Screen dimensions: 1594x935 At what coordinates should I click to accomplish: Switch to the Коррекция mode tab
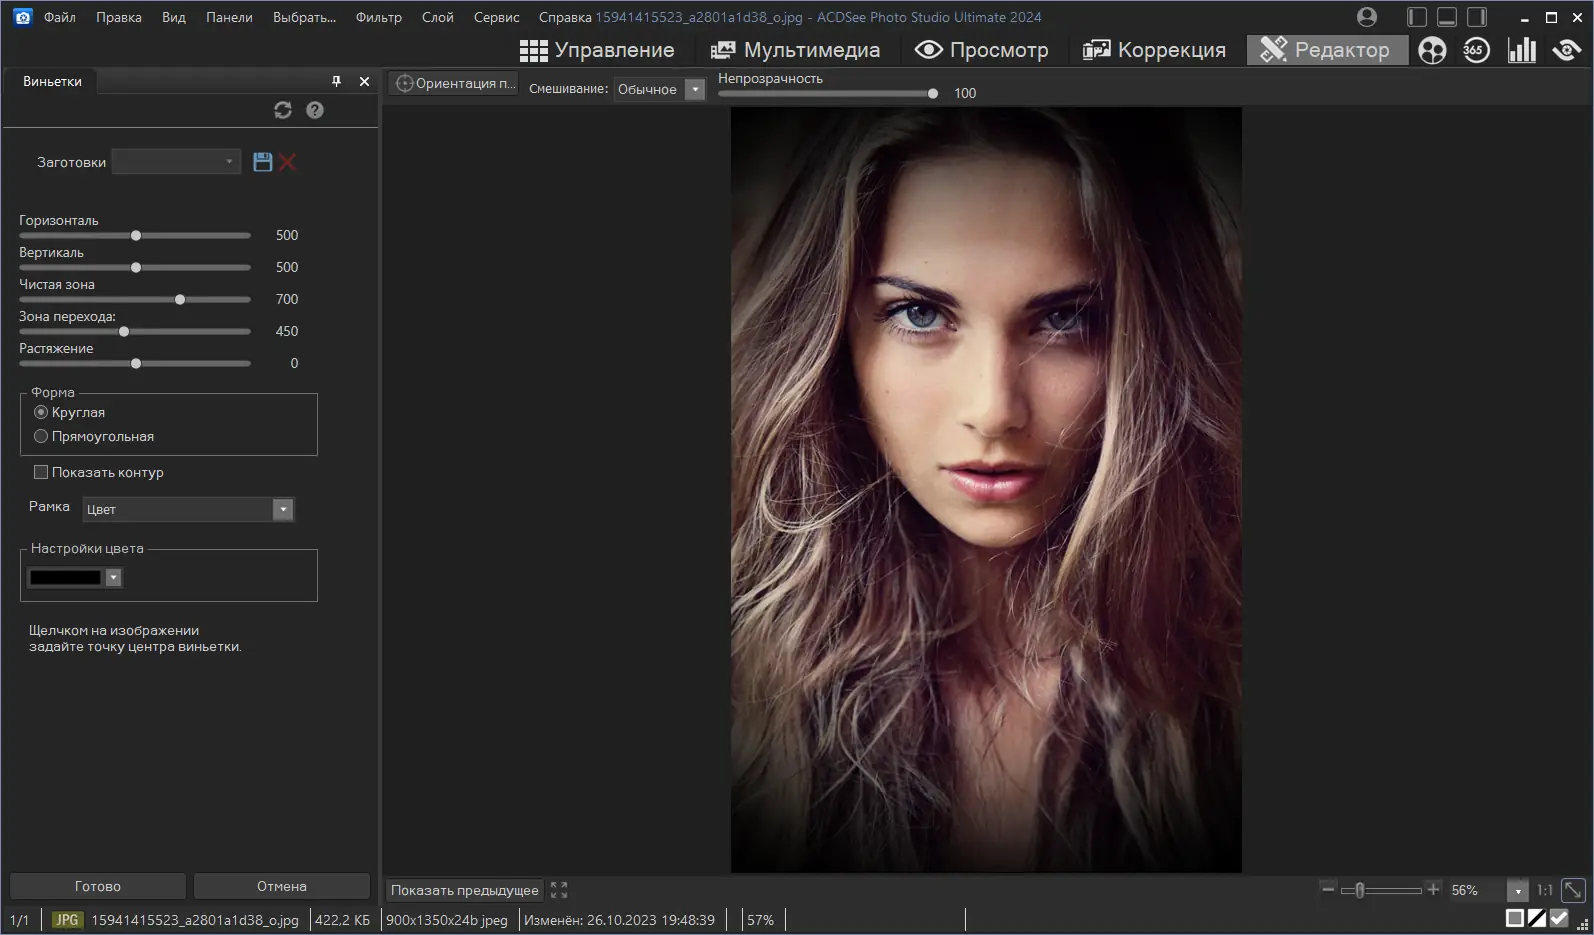(x=1154, y=50)
